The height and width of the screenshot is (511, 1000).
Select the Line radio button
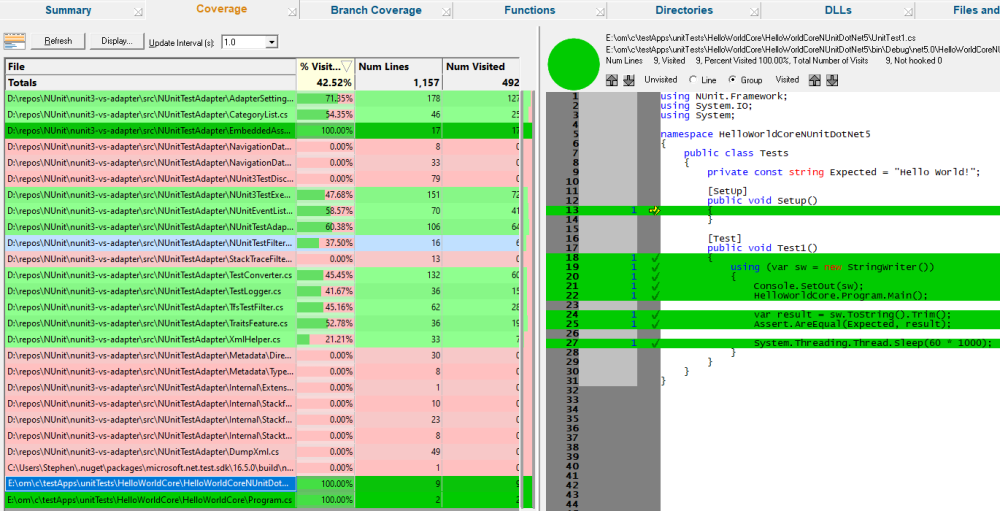693,80
